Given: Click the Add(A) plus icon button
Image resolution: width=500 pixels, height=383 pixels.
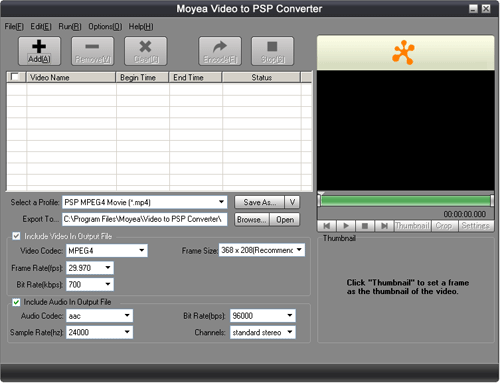Looking at the screenshot, I should [x=39, y=51].
